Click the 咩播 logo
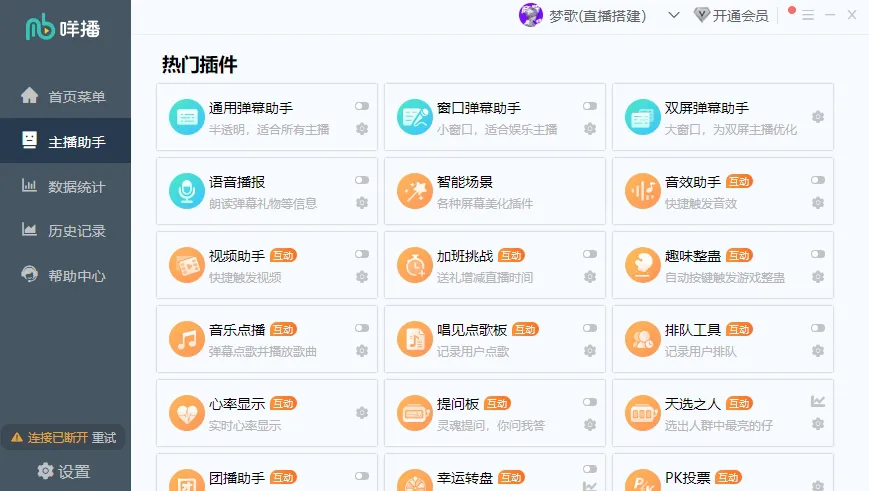The width and height of the screenshot is (869, 491). [63, 28]
